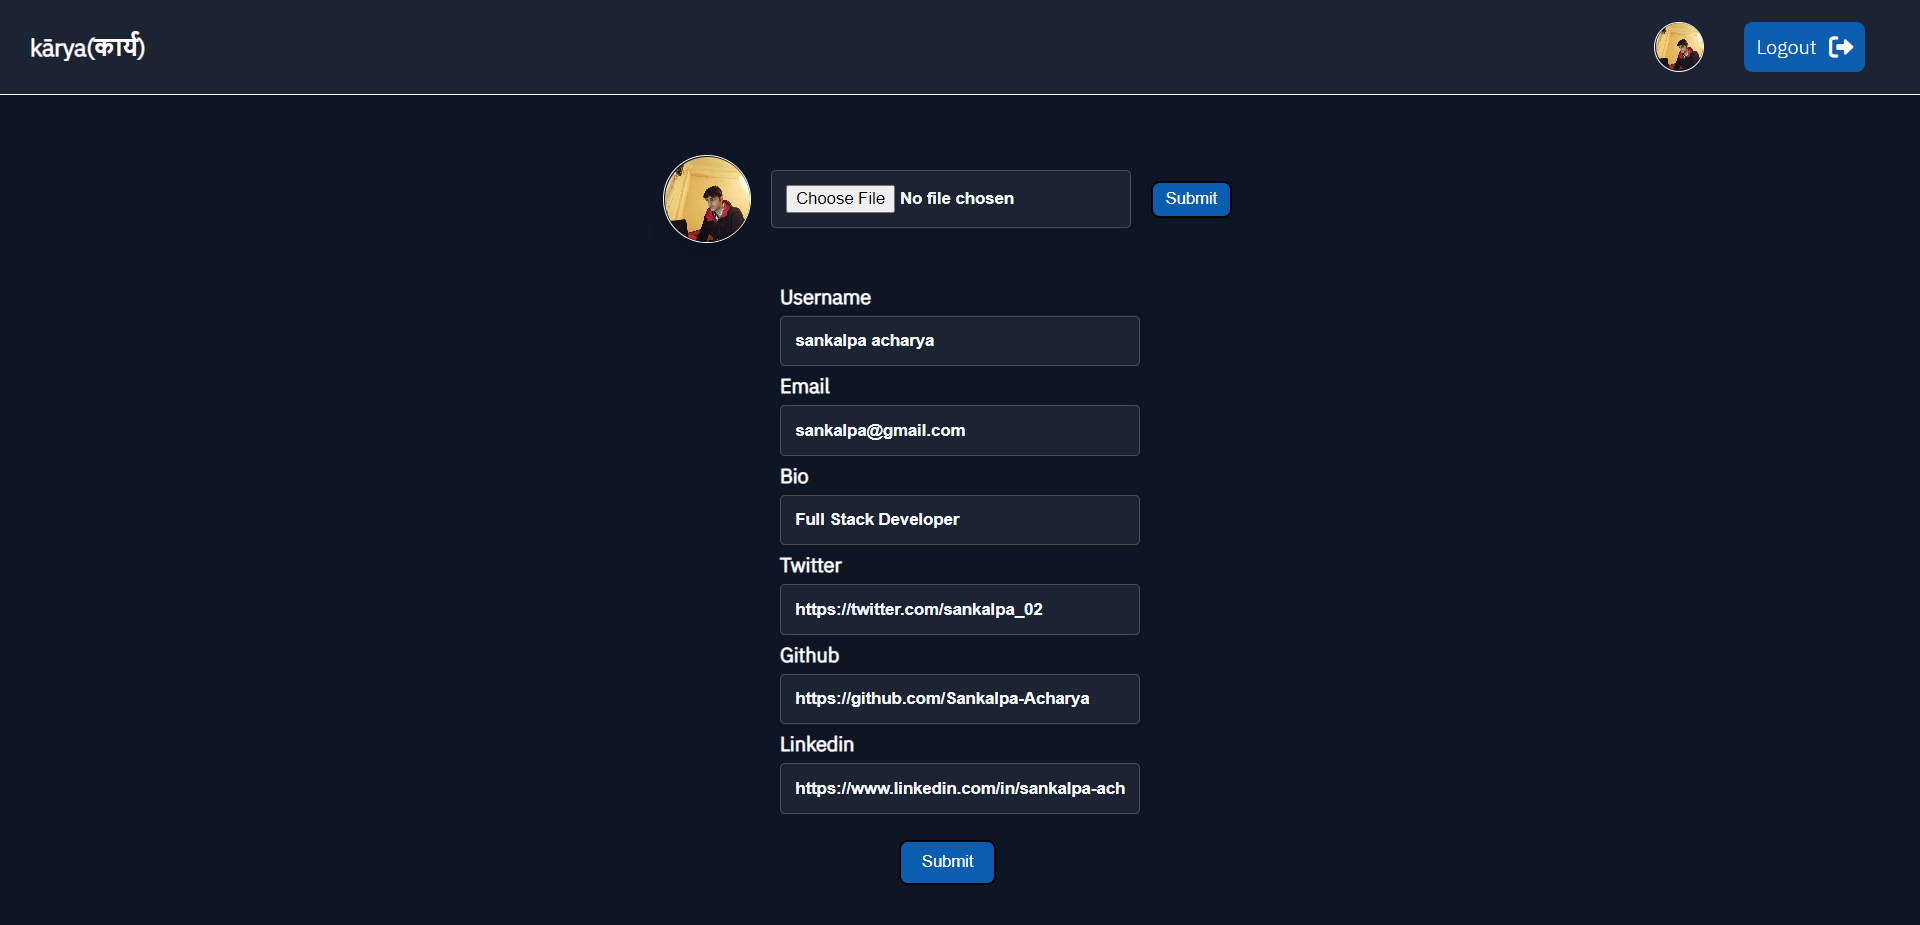The height and width of the screenshot is (925, 1920).
Task: Focus the Linkedin URL input
Action: pos(959,788)
